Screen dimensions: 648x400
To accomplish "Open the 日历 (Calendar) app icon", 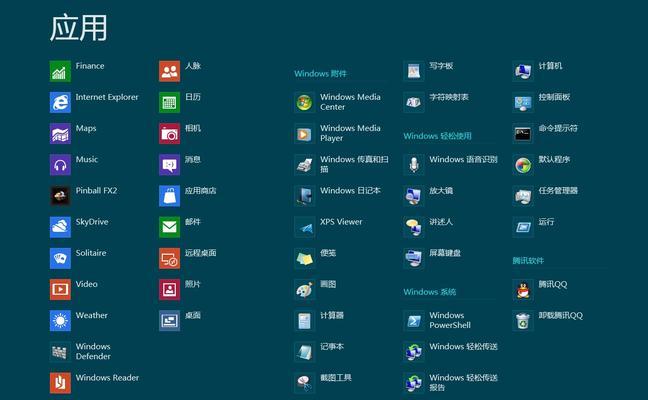I will click(169, 102).
